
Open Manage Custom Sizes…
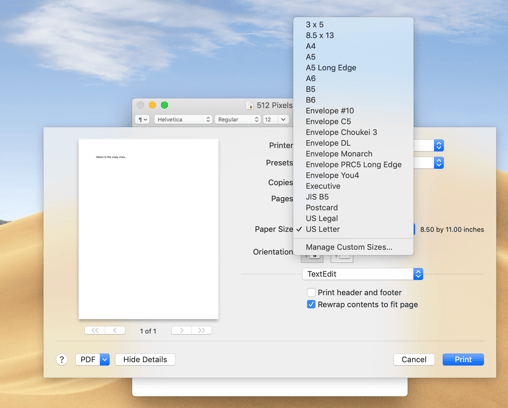(x=353, y=247)
